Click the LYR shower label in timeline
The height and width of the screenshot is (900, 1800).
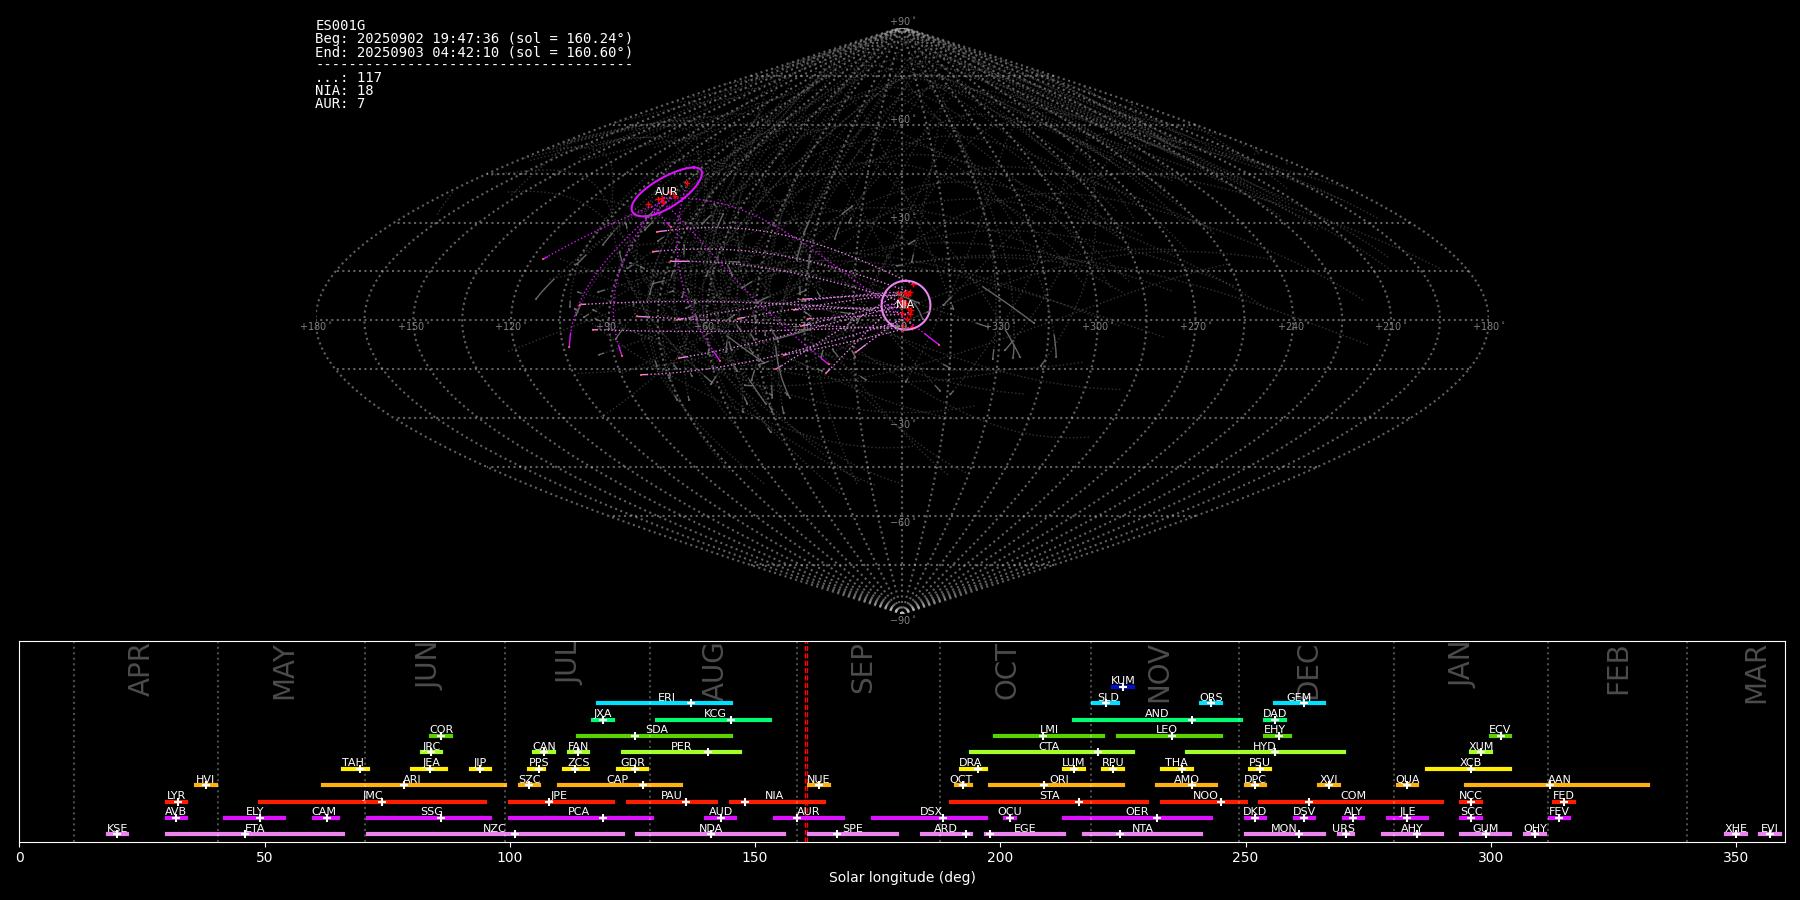click(176, 796)
